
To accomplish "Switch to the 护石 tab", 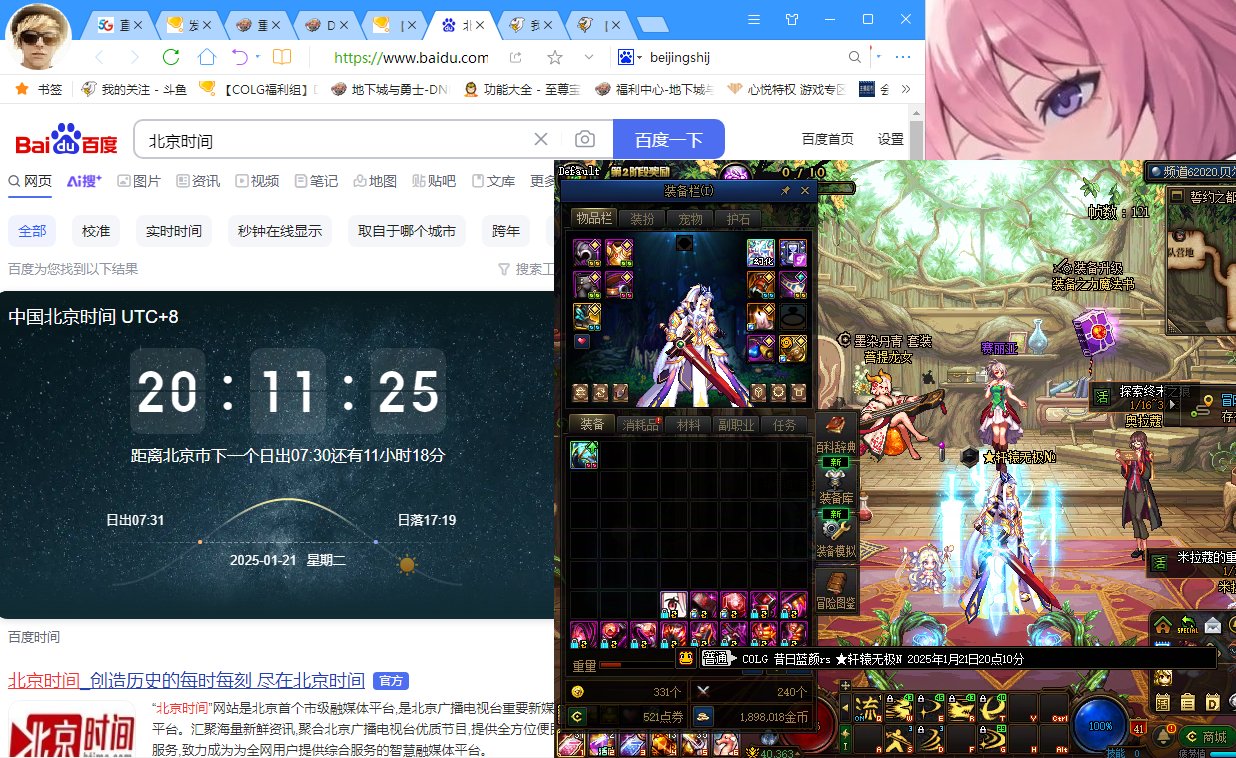I will pos(738,219).
